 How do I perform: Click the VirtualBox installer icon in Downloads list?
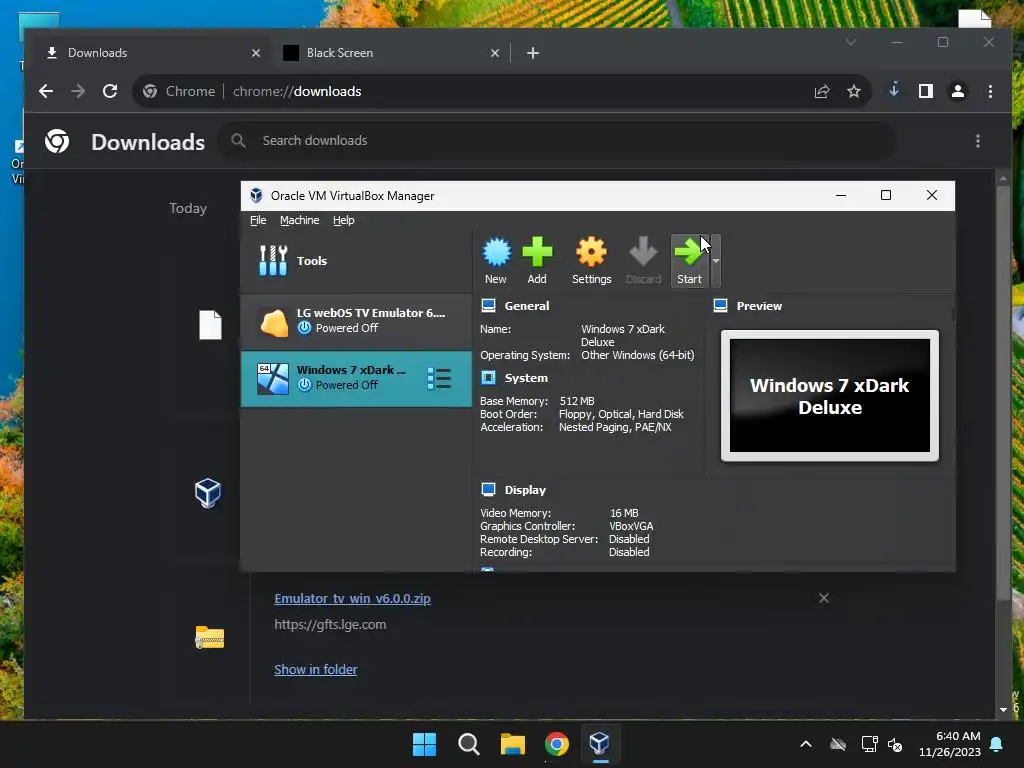(208, 493)
